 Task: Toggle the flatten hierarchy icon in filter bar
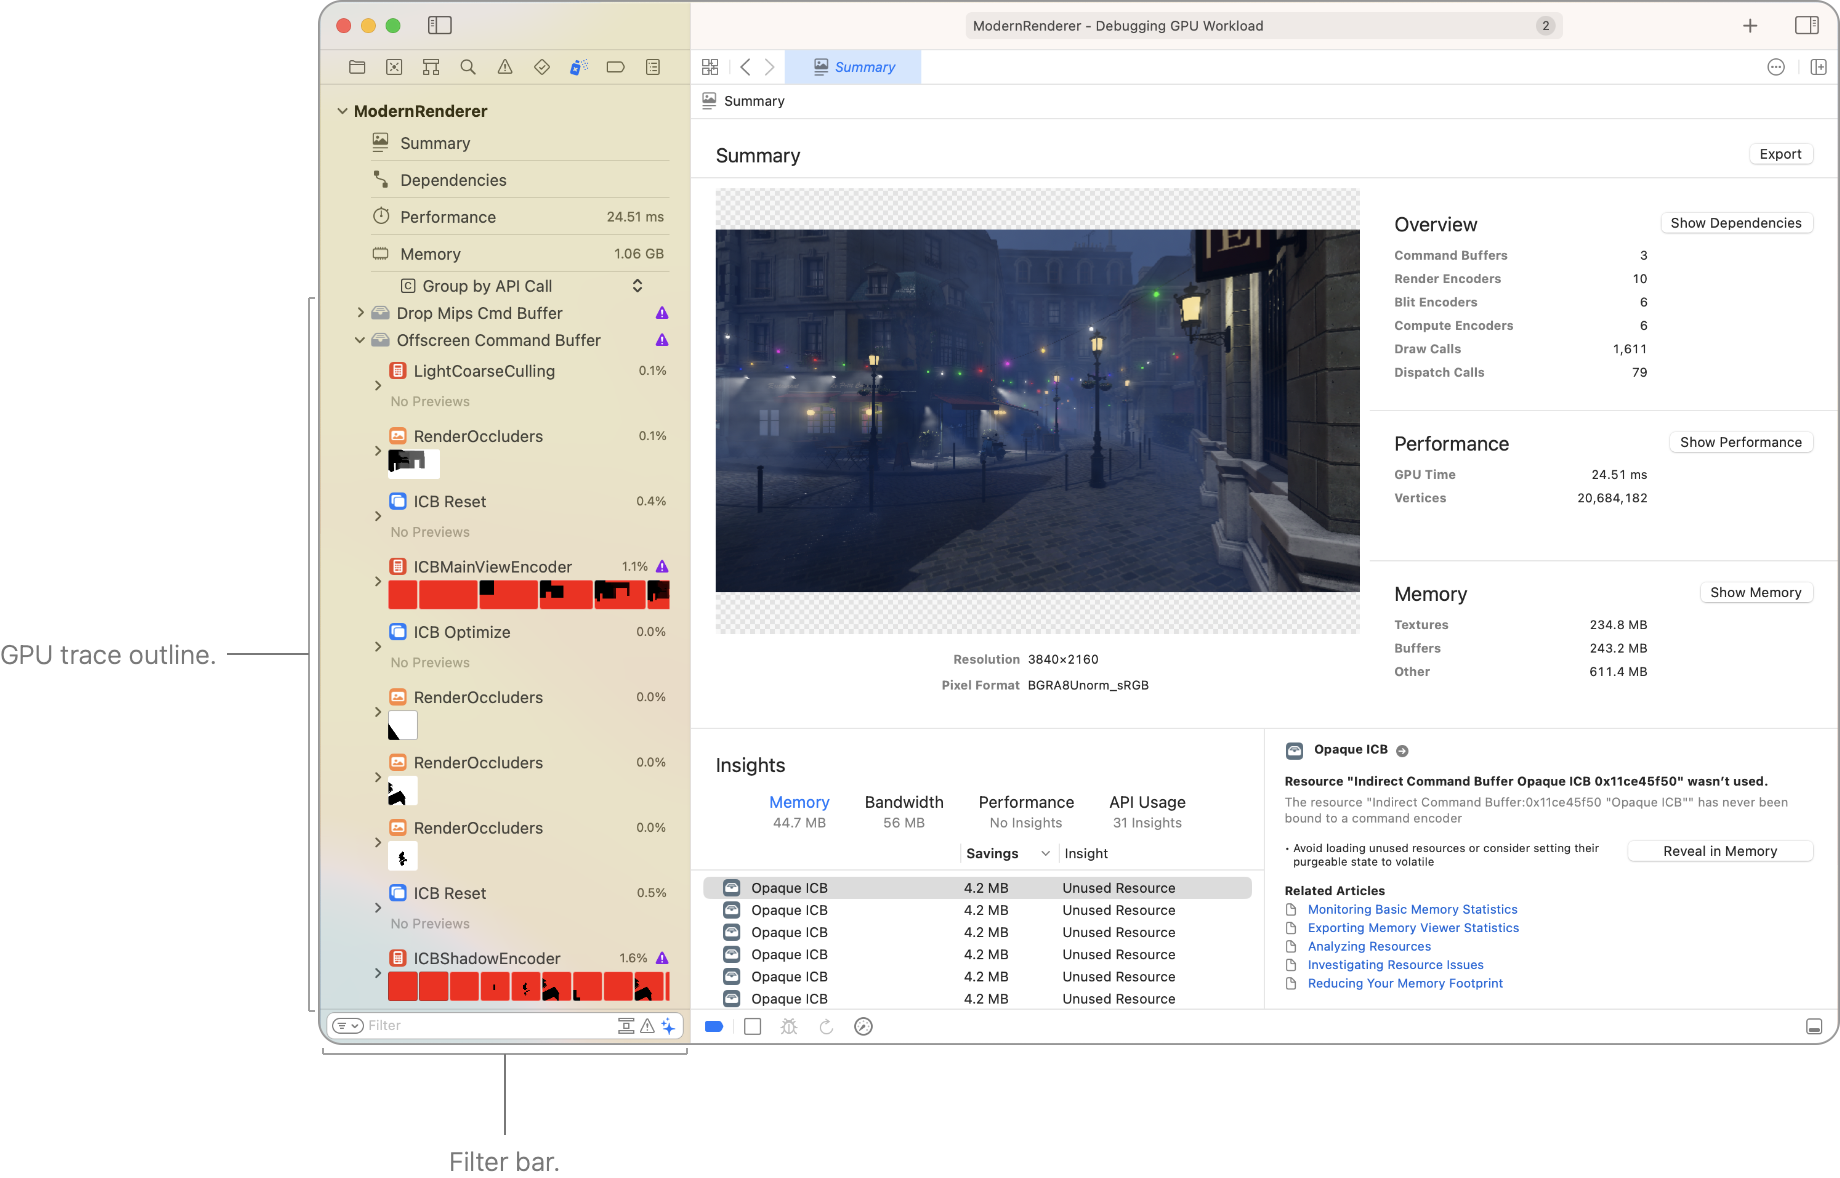(x=626, y=1025)
